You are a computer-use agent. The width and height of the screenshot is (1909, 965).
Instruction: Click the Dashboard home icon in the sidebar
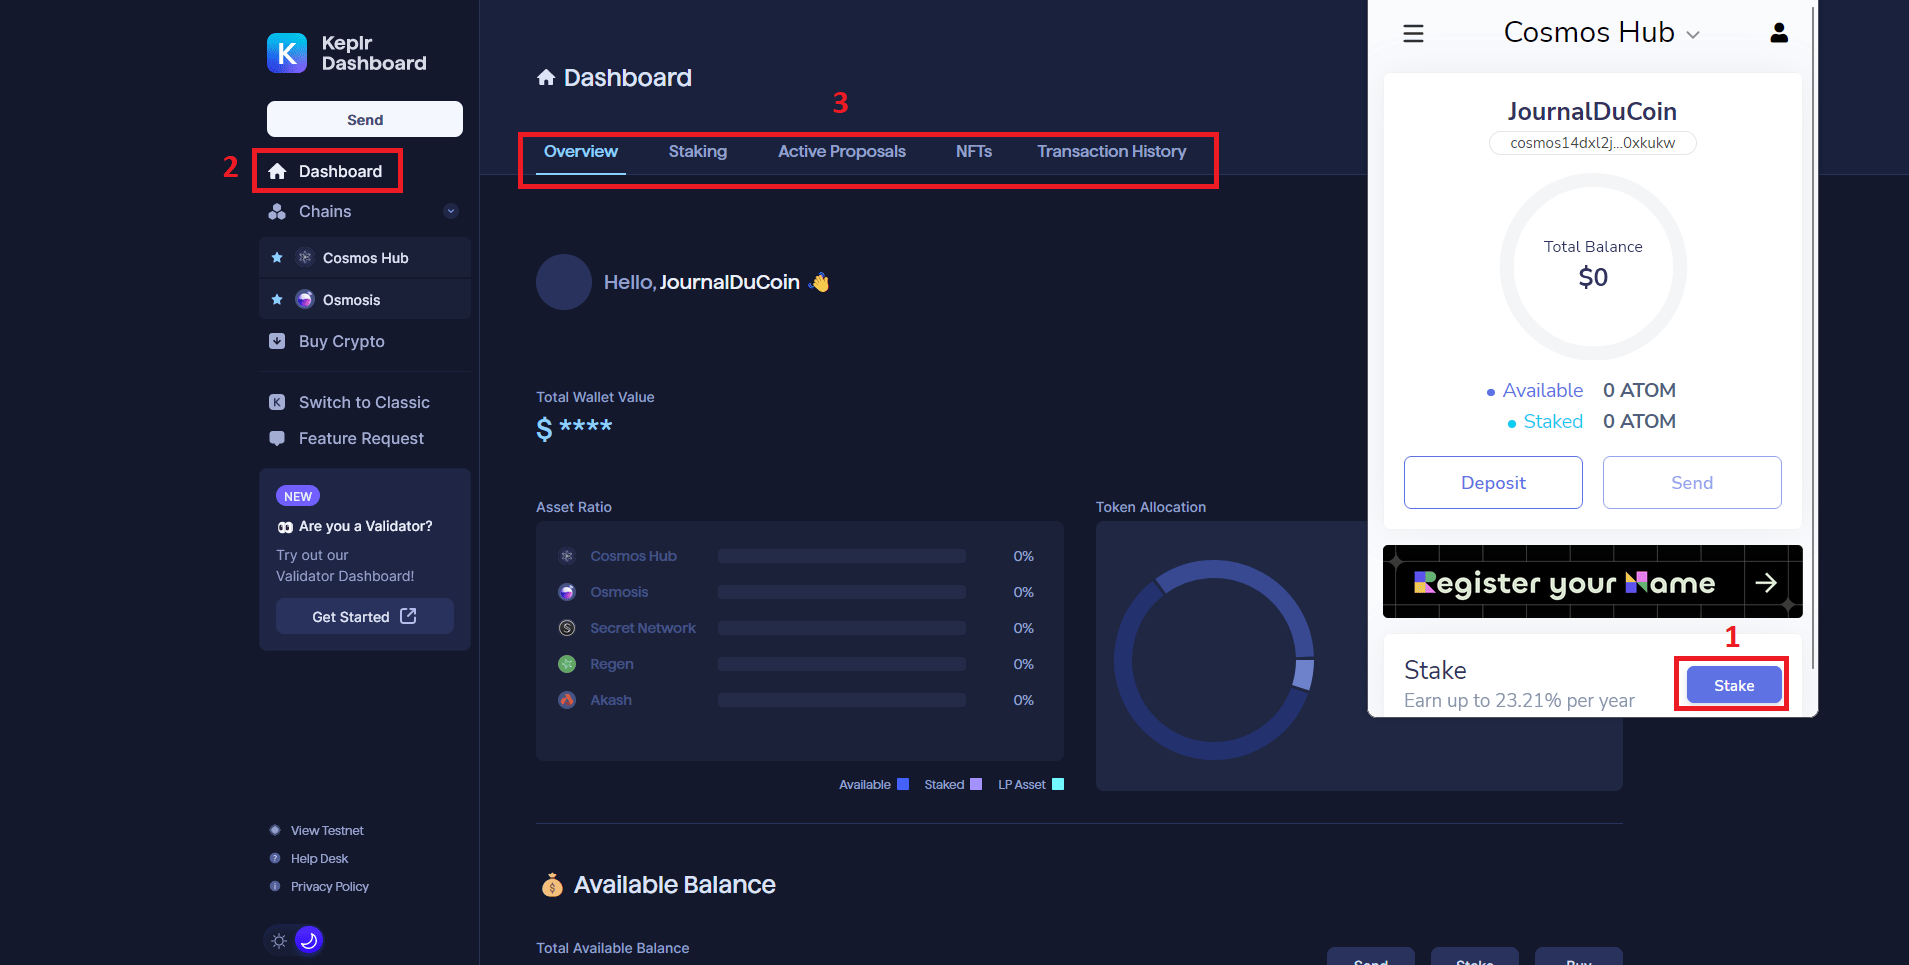pos(278,171)
